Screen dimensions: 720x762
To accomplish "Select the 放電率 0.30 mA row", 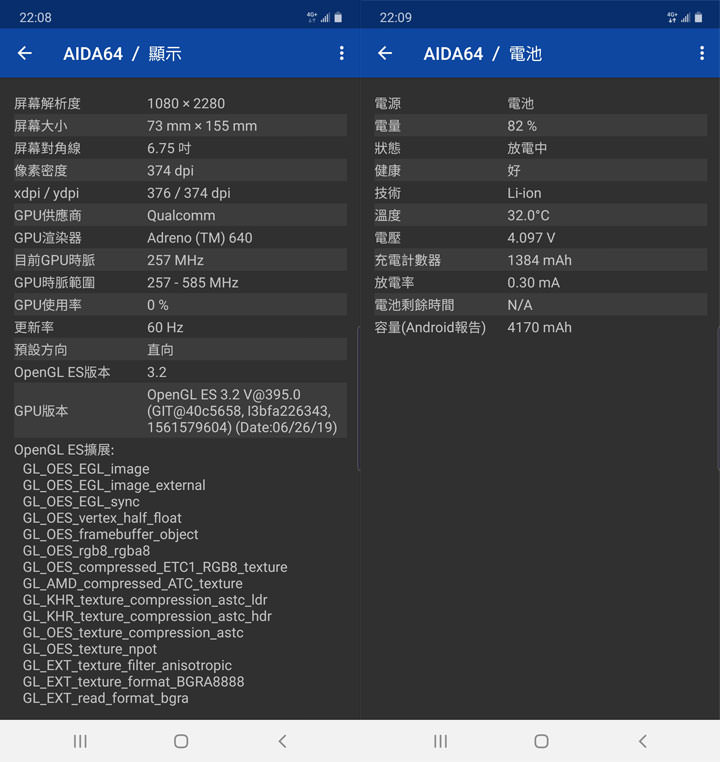I will point(540,282).
